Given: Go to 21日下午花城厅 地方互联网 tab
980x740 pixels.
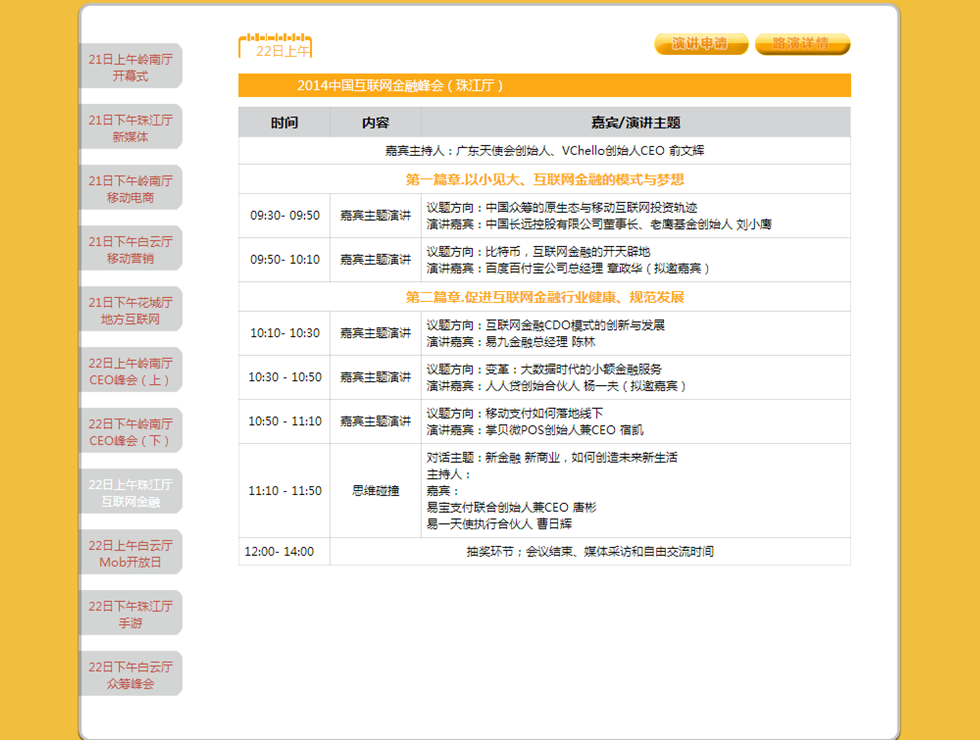Looking at the screenshot, I should tap(131, 310).
